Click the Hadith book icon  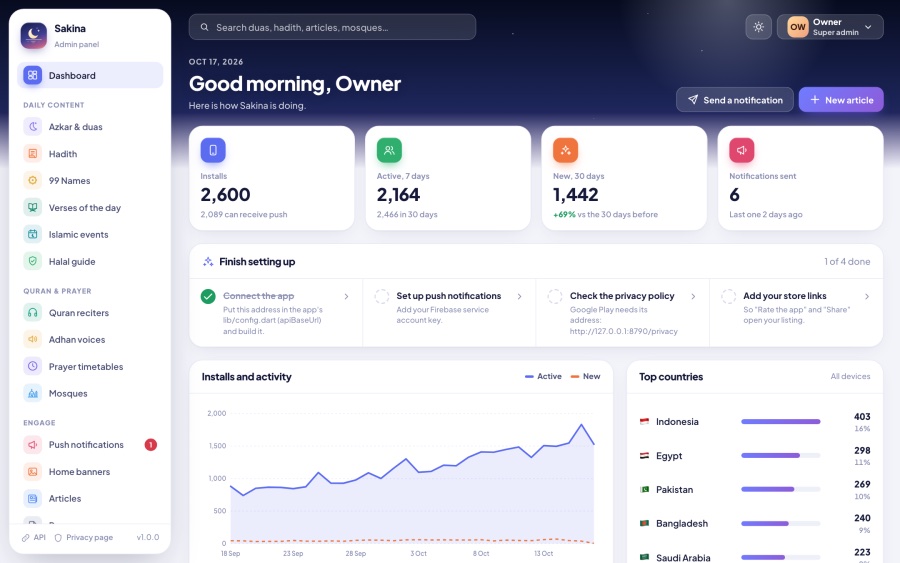(x=33, y=153)
